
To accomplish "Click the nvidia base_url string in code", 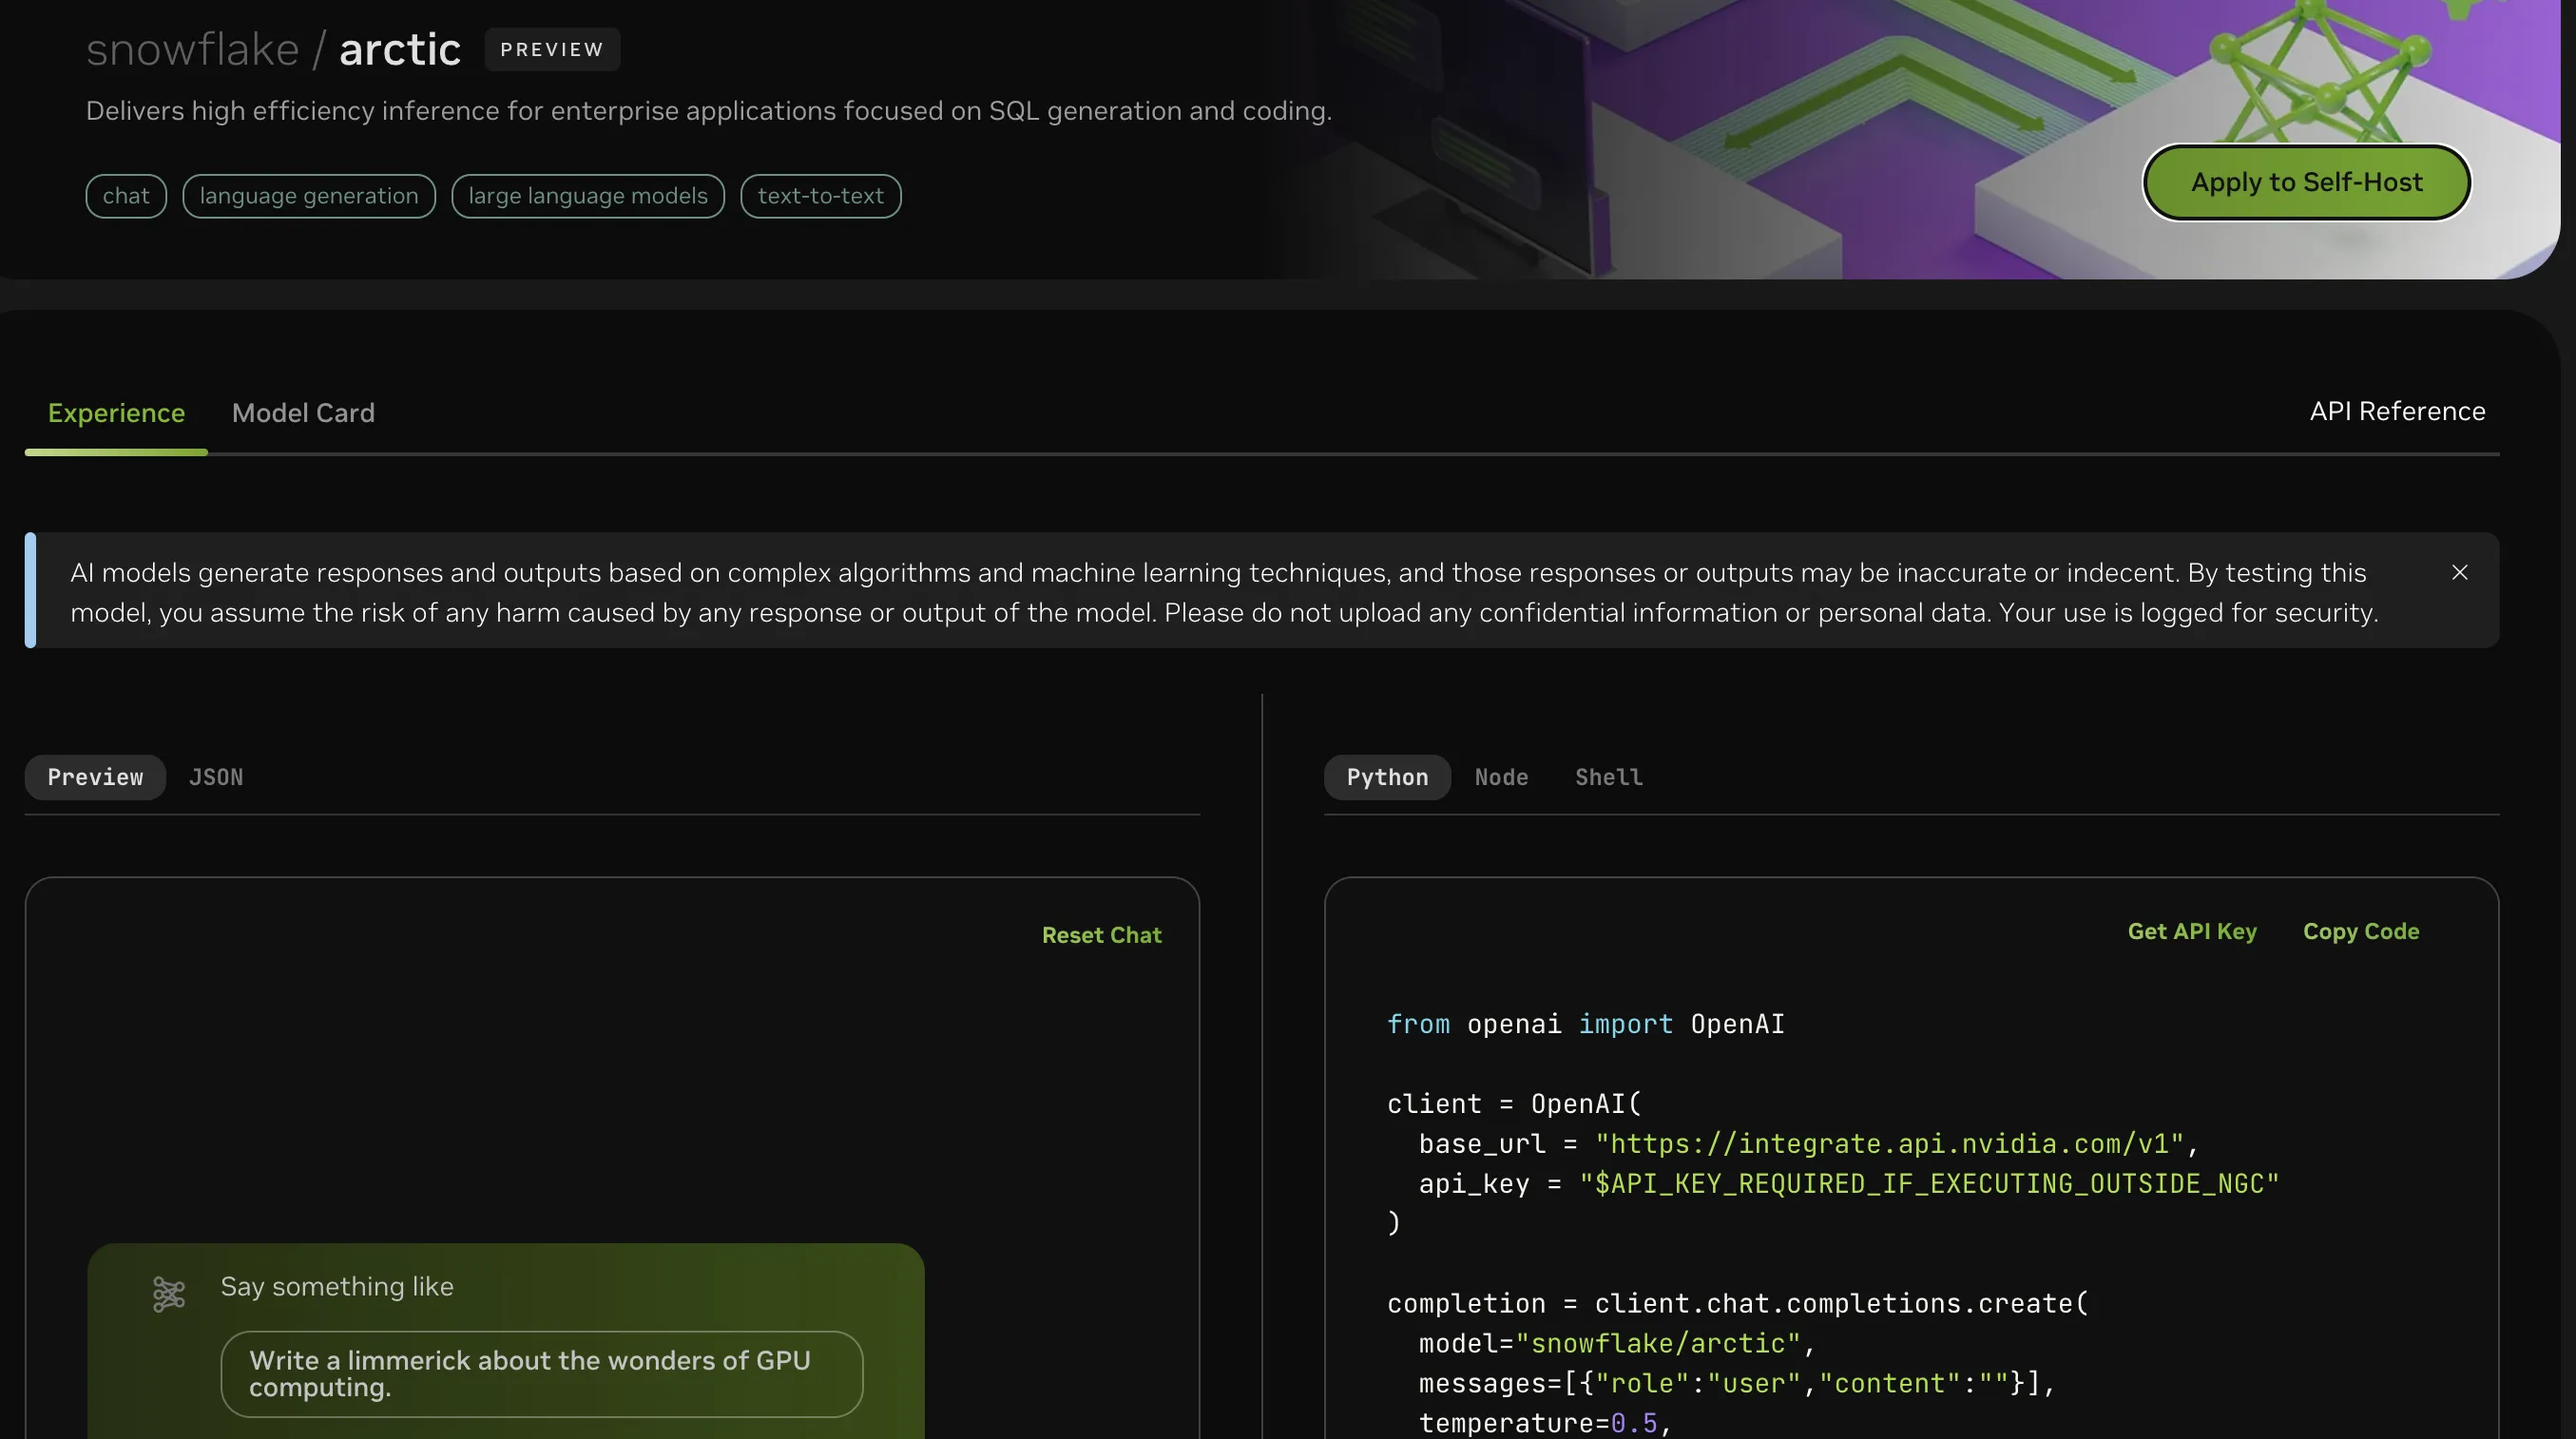I will (x=1889, y=1143).
